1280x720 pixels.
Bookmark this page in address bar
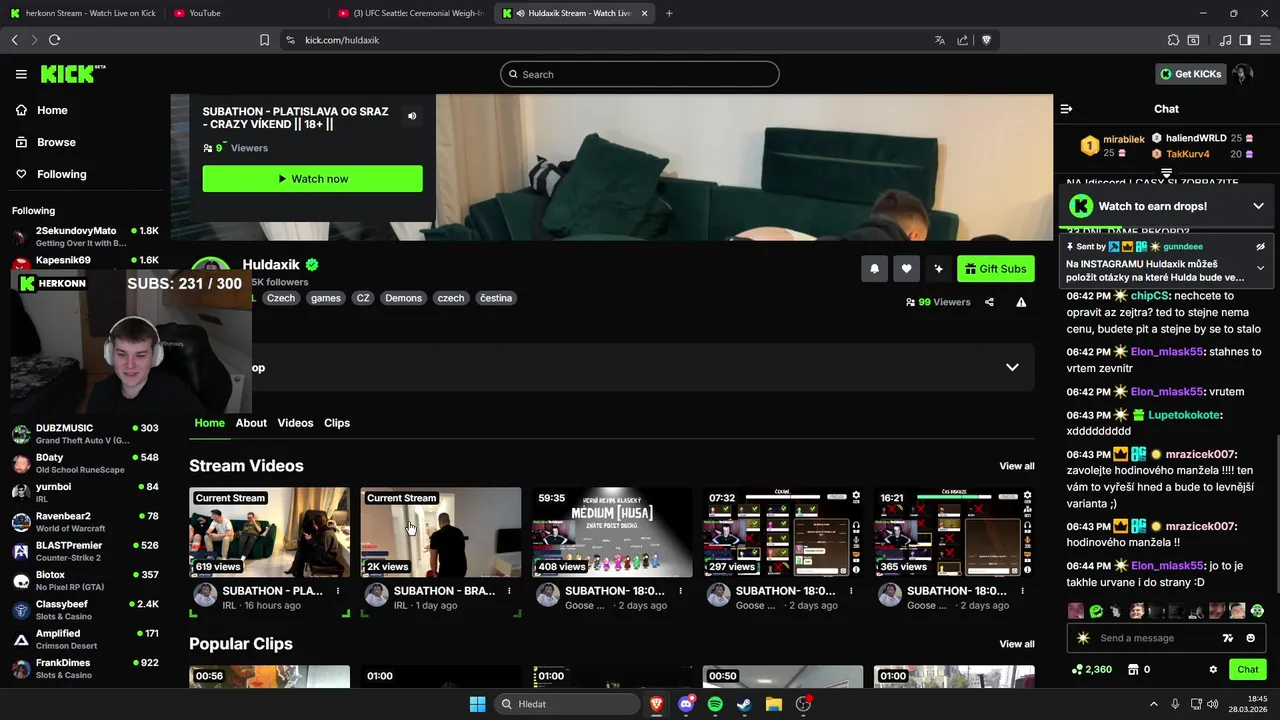pyautogui.click(x=264, y=40)
